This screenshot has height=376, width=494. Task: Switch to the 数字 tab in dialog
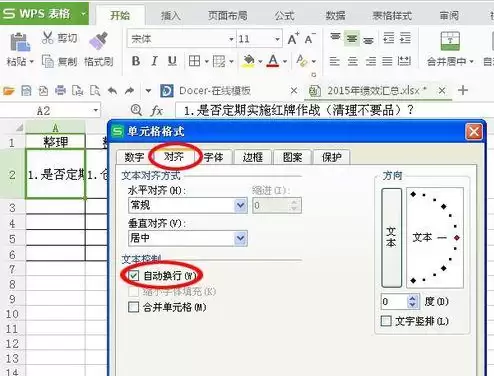click(134, 157)
